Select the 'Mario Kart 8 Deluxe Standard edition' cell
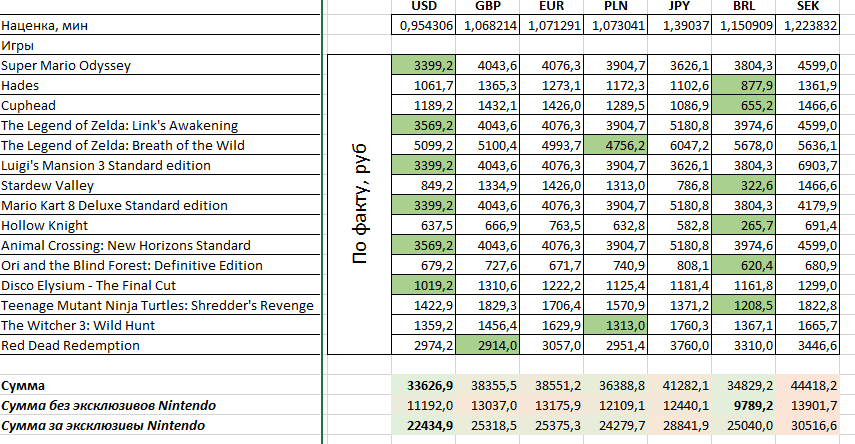855x444 pixels. [x=160, y=205]
